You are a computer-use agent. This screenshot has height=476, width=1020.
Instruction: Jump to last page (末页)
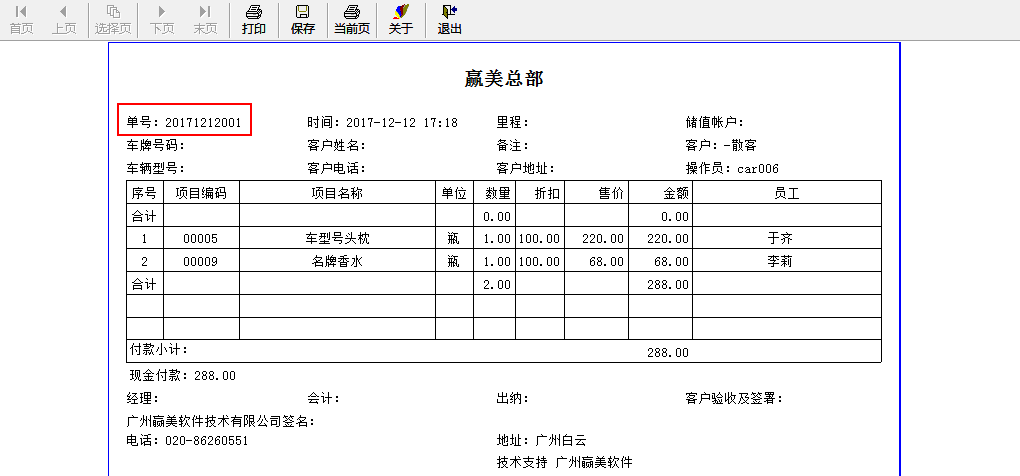tap(205, 19)
